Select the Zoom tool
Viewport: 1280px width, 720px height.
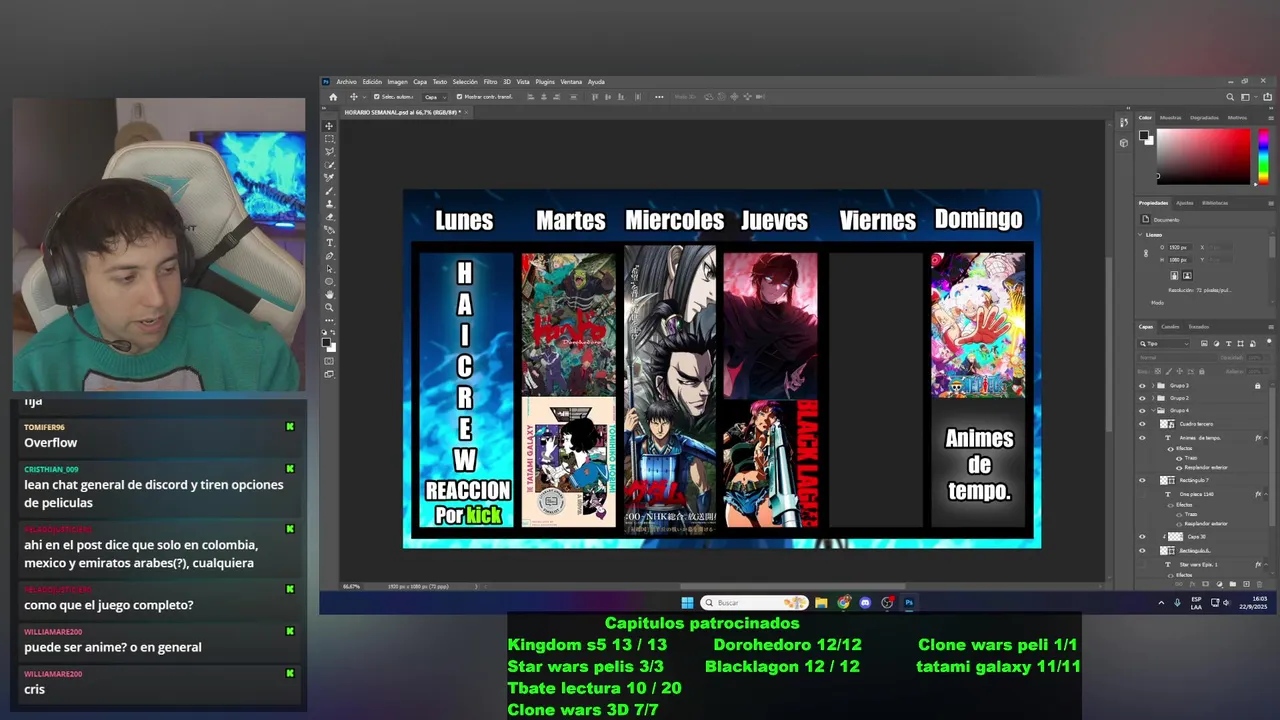327,308
